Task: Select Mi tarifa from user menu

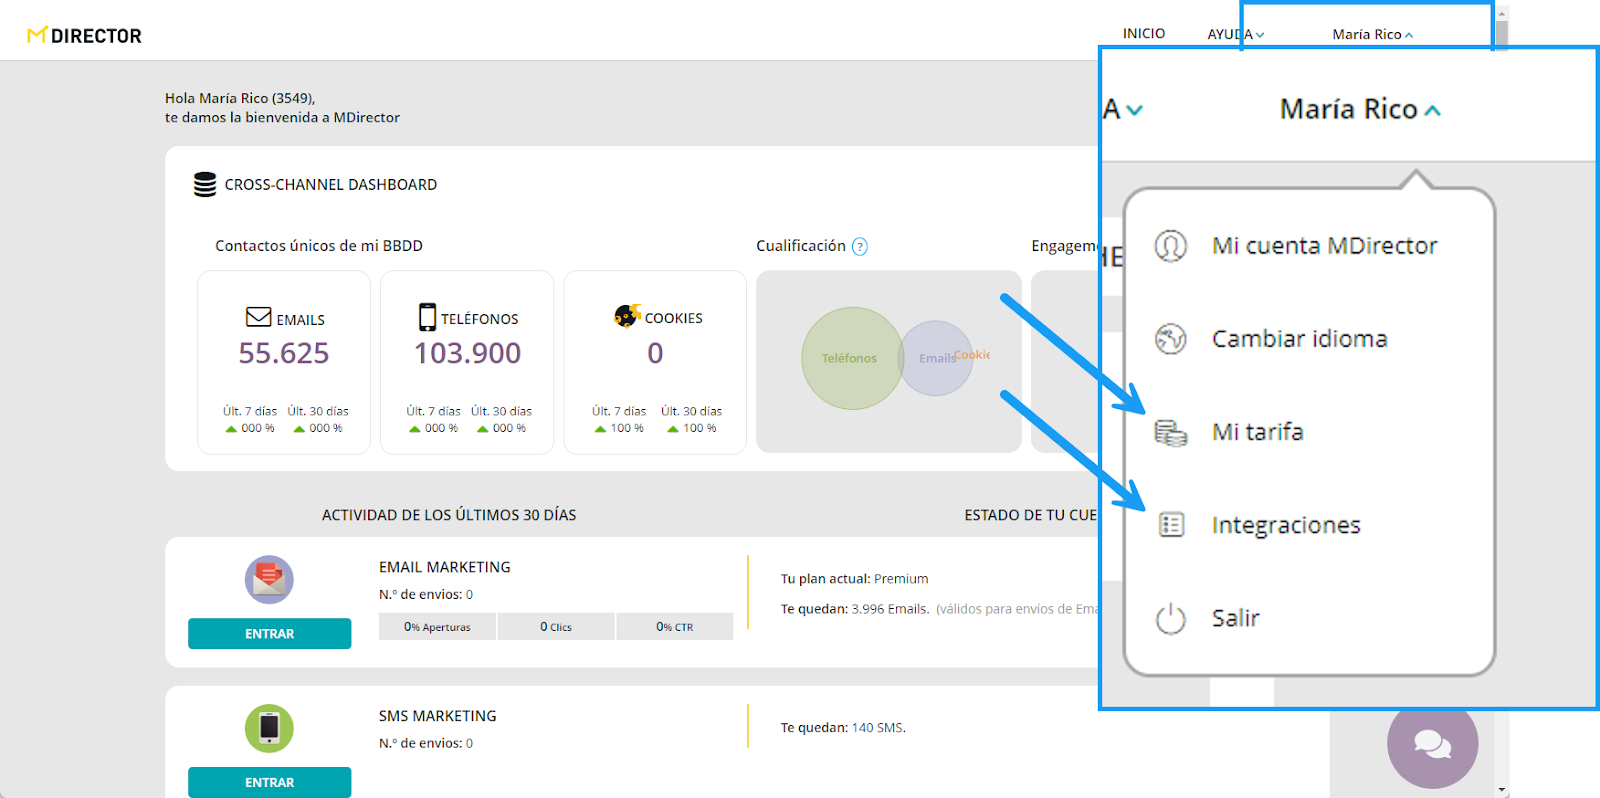Action: coord(1257,432)
